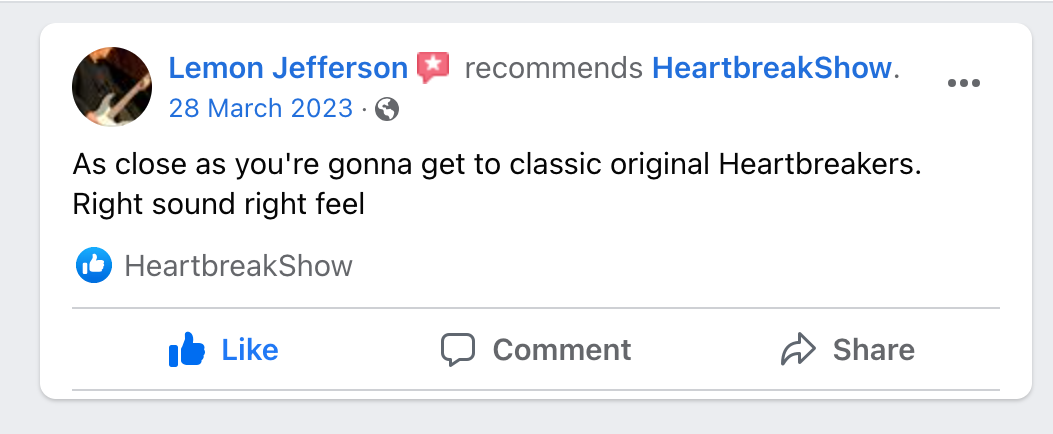Open Lemon Jefferson's profile name link
1053x434 pixels.
click(288, 68)
